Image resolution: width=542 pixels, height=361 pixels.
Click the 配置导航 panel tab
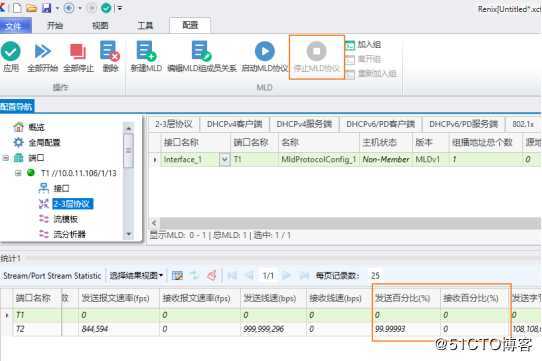[x=17, y=106]
